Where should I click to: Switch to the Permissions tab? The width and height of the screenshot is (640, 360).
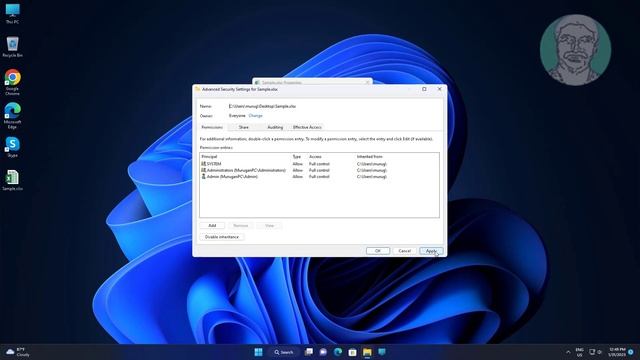click(212, 127)
